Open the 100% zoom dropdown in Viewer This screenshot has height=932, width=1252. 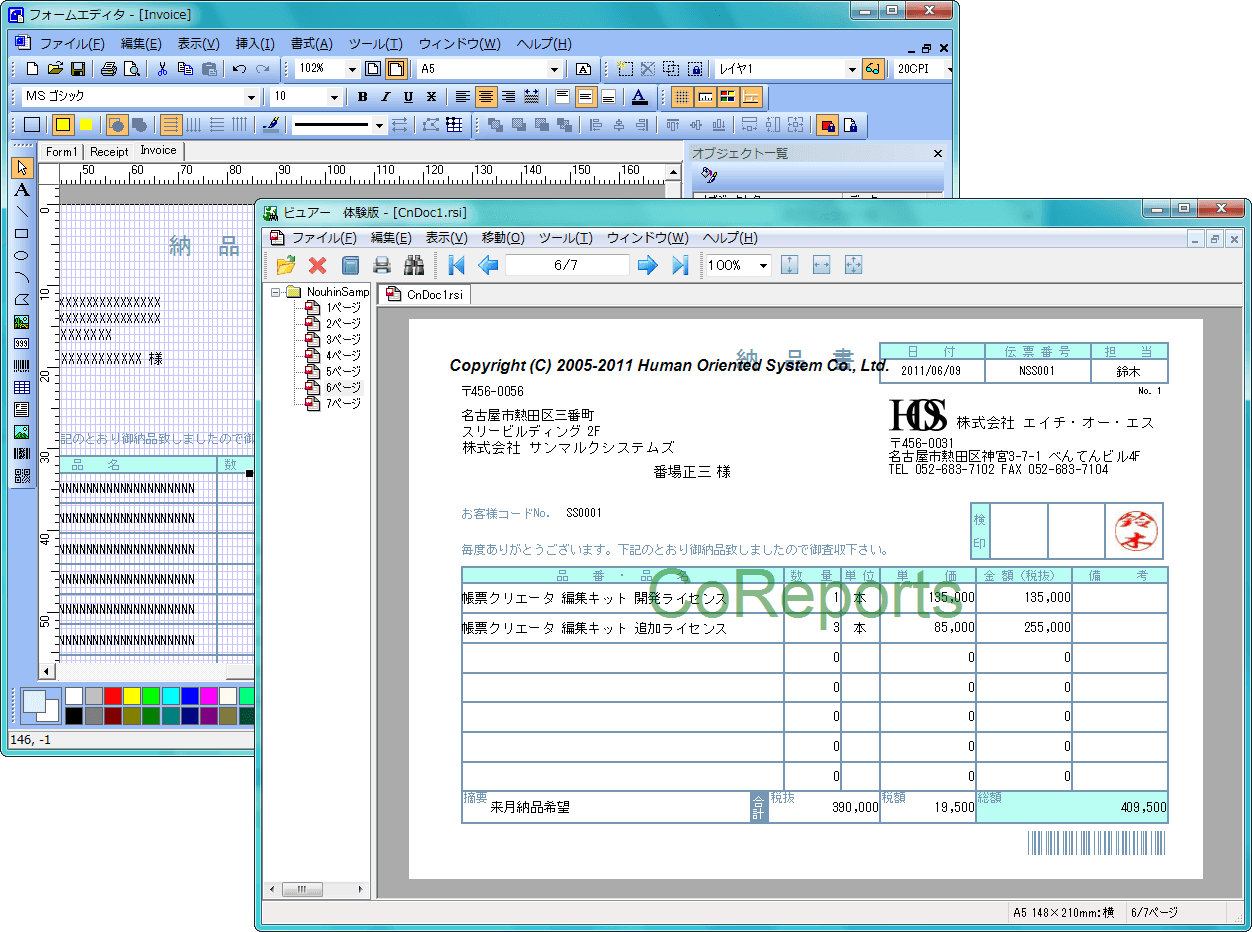pos(764,265)
